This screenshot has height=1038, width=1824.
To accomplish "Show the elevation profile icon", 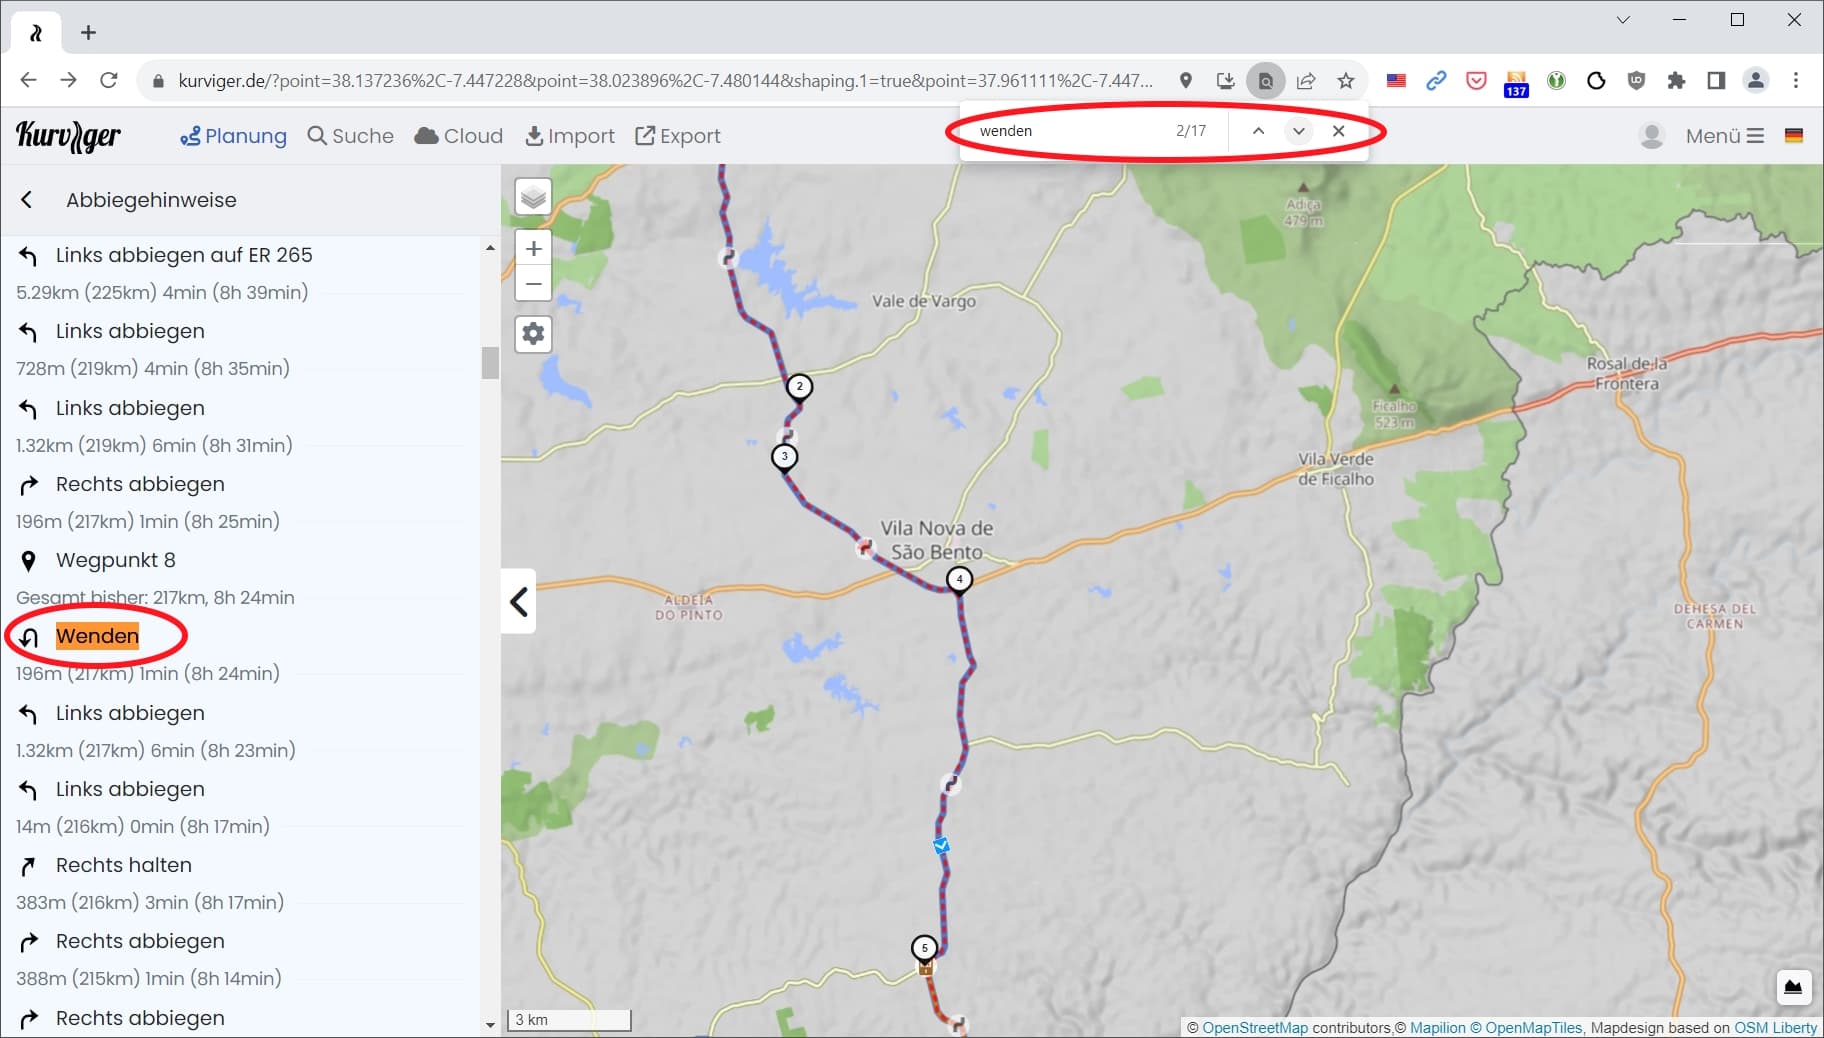I will [x=1794, y=987].
